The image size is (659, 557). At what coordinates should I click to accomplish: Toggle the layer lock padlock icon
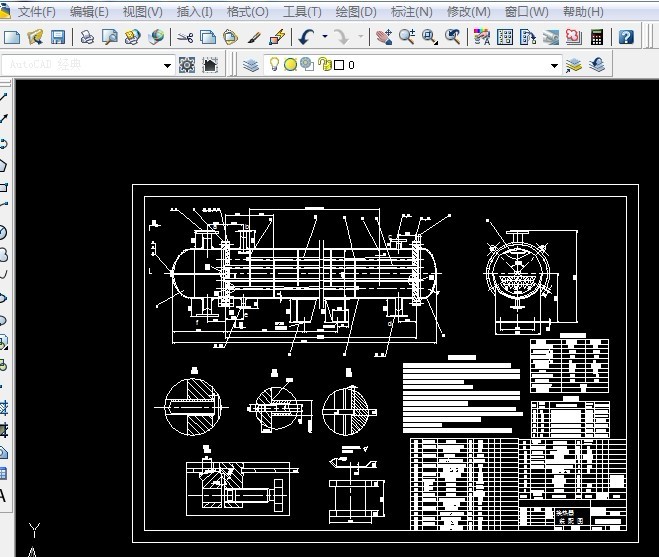click(323, 65)
